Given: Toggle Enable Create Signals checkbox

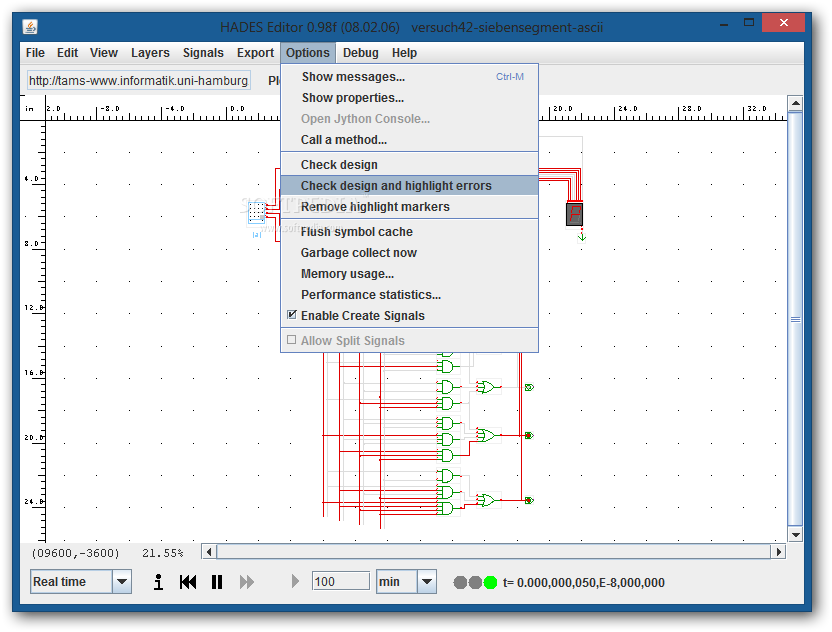Looking at the screenshot, I should [x=292, y=315].
